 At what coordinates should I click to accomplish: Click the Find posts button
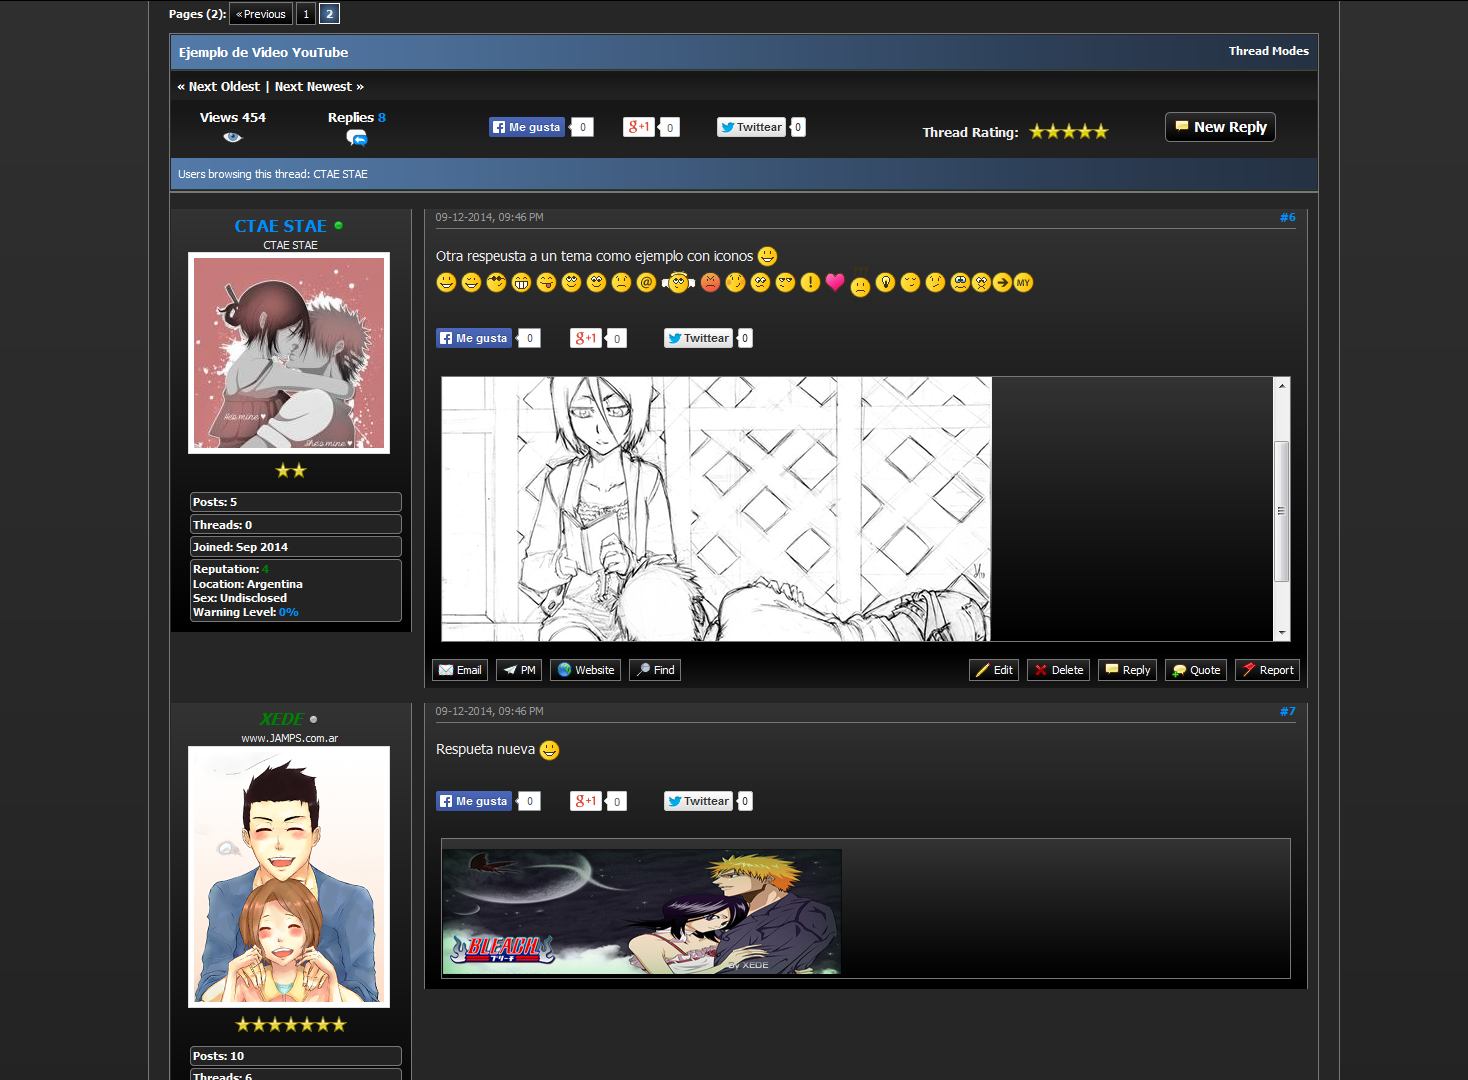point(655,670)
